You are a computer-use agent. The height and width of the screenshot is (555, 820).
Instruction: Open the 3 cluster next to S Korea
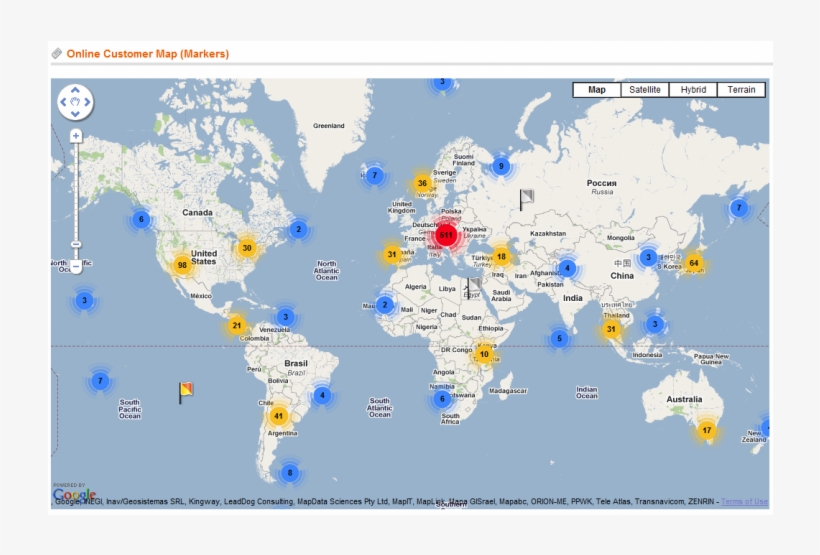click(x=648, y=257)
